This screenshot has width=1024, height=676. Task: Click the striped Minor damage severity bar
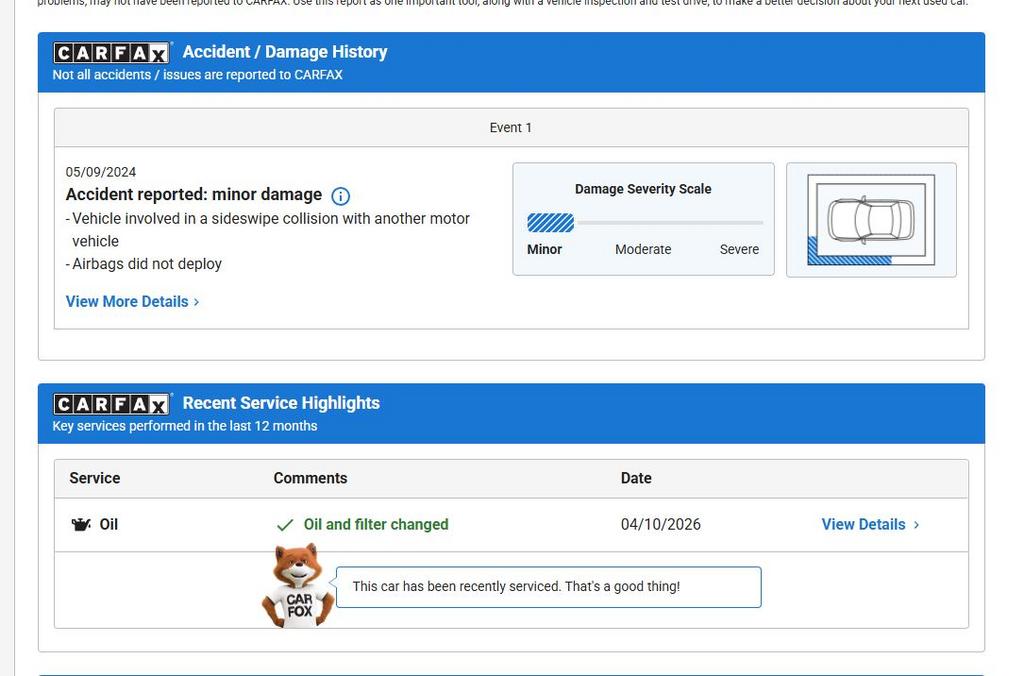(551, 223)
